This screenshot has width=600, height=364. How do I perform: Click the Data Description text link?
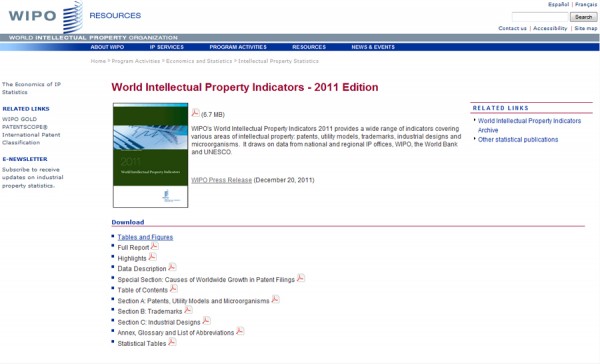pos(142,269)
